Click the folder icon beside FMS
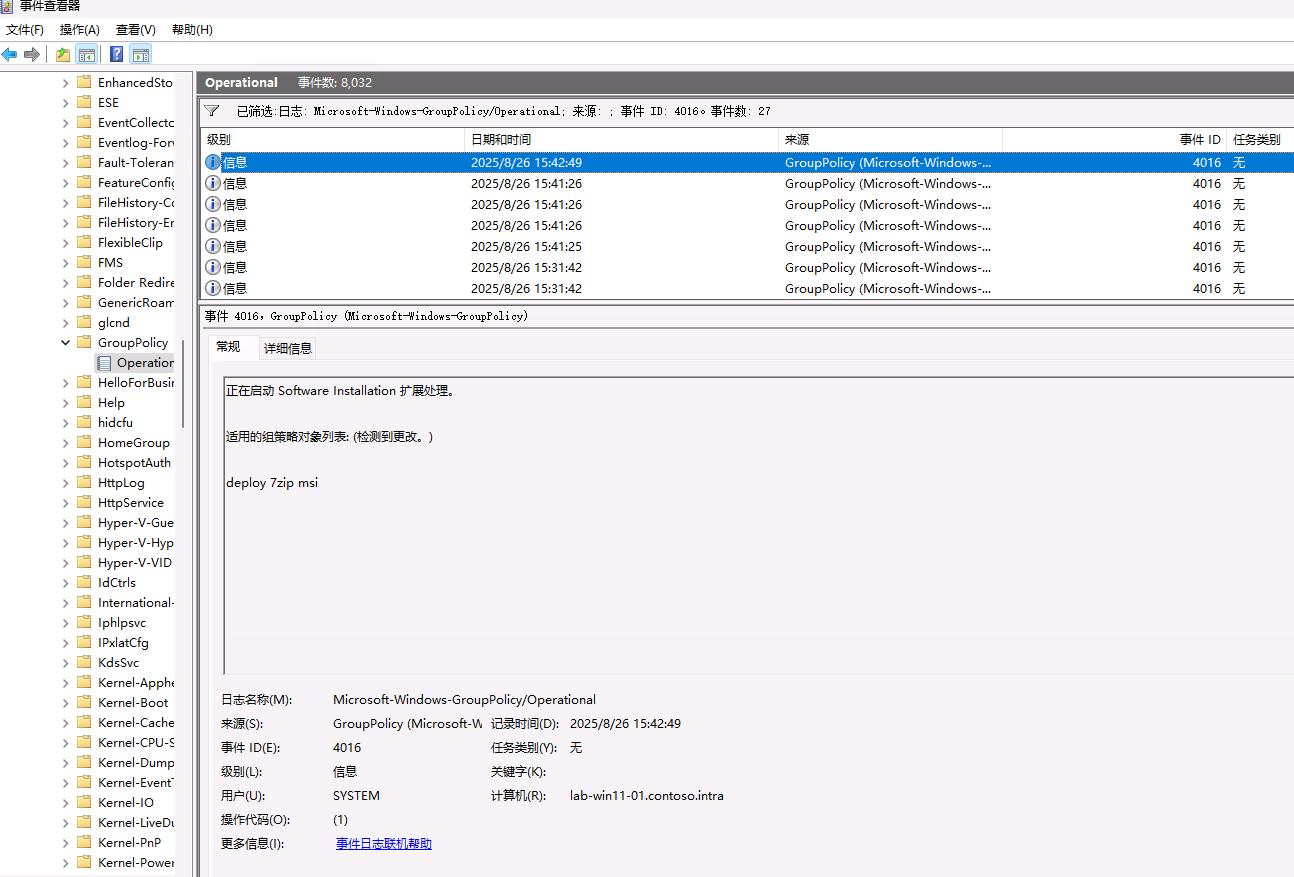 (84, 262)
